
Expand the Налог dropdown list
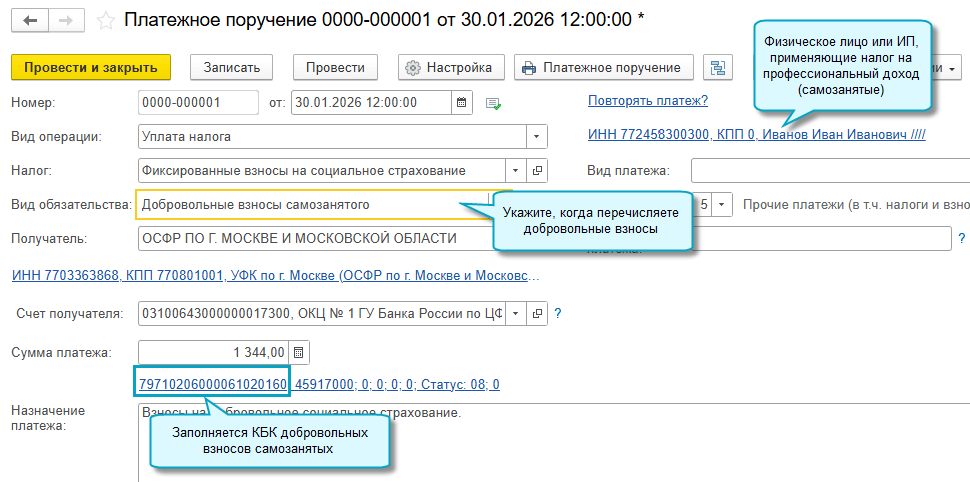click(x=516, y=170)
